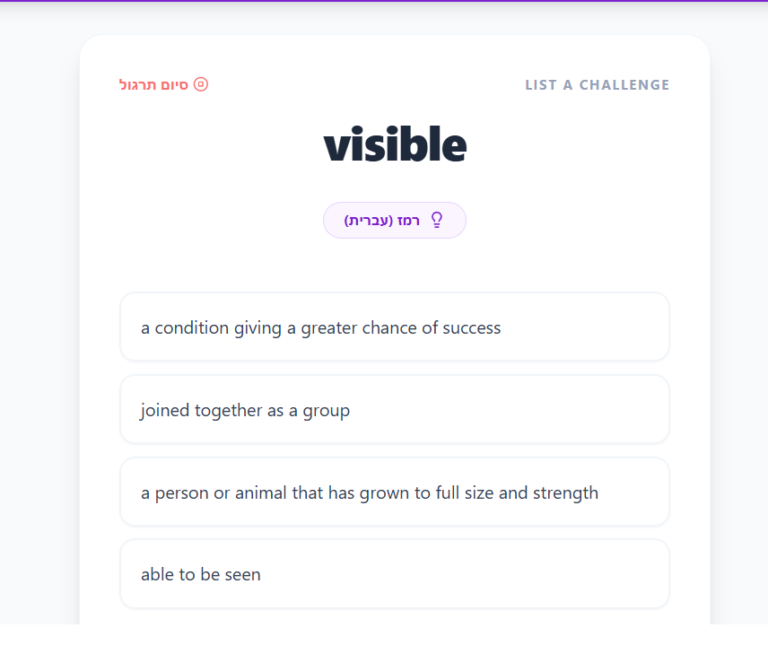End the practice session via red link
This screenshot has width=768, height=671.
pos(154,85)
